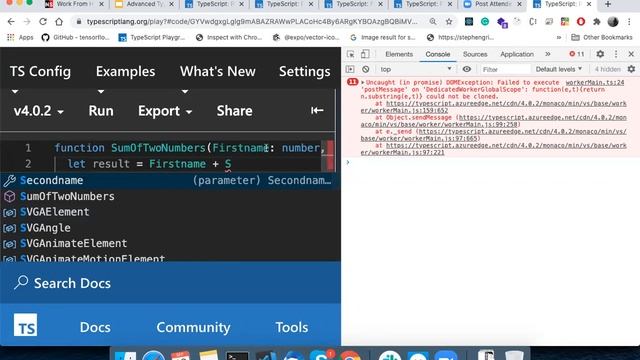Image resolution: width=640 pixels, height=360 pixels.
Task: Expand hidden bookmarks chevron
Action: click(559, 38)
